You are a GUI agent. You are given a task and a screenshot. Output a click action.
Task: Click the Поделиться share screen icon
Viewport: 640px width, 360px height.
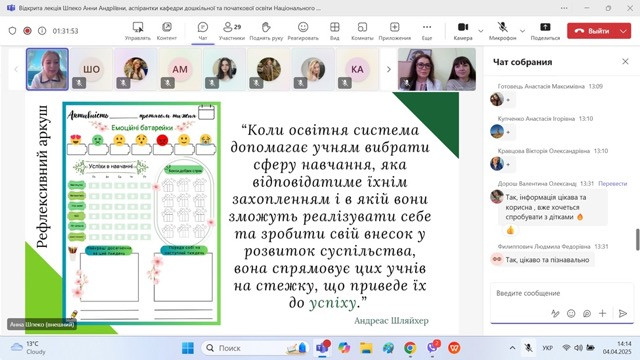(x=545, y=31)
